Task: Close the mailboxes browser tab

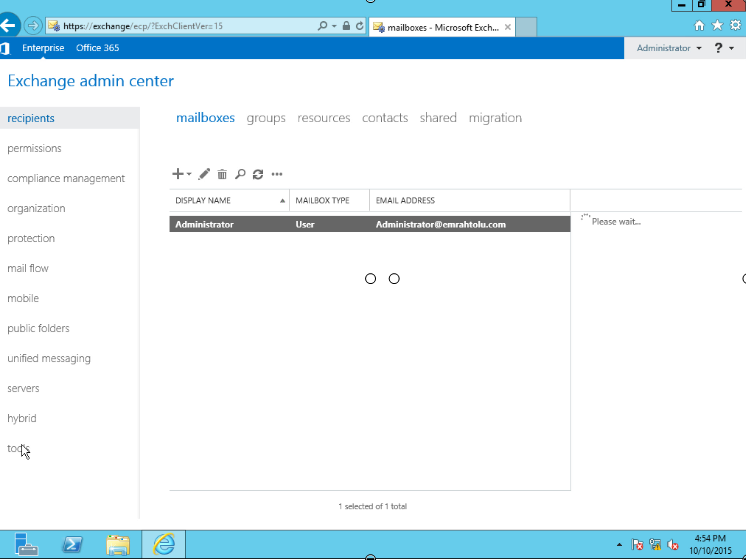Action: 508,27
